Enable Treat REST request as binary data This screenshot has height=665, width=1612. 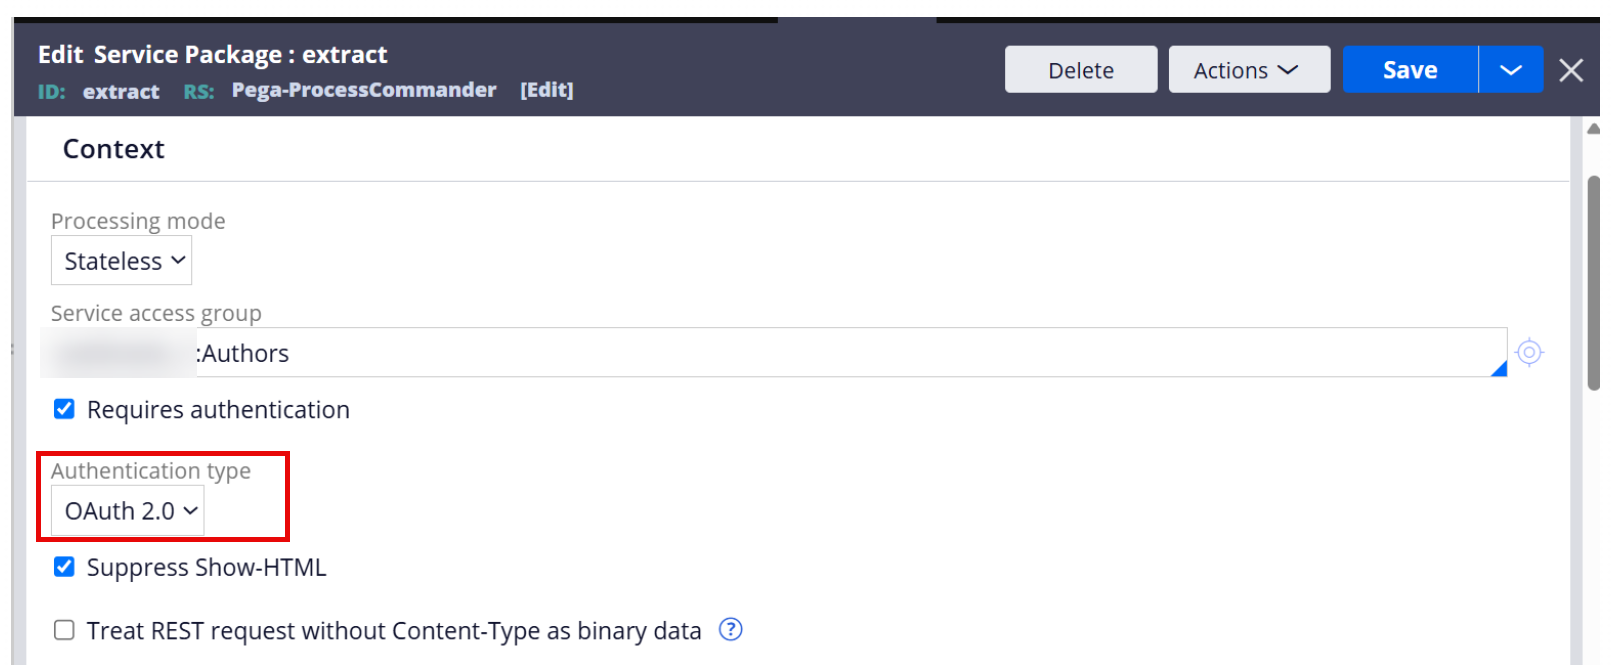click(64, 630)
